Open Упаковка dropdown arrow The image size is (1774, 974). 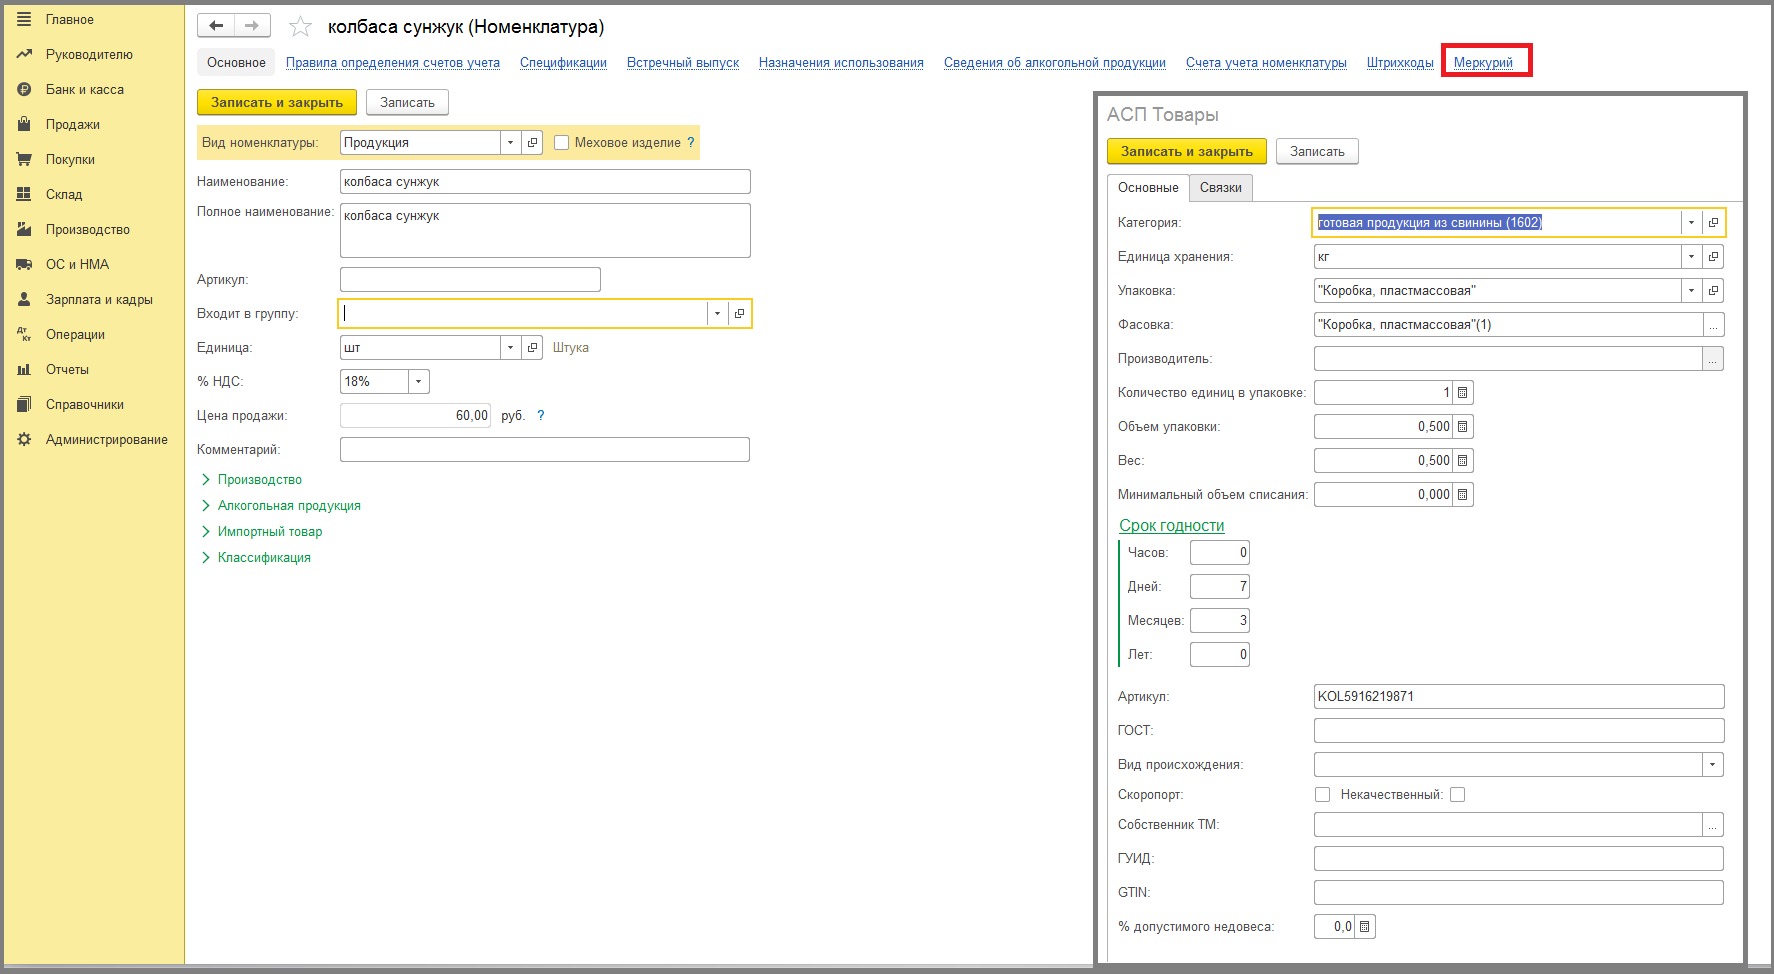pos(1691,291)
